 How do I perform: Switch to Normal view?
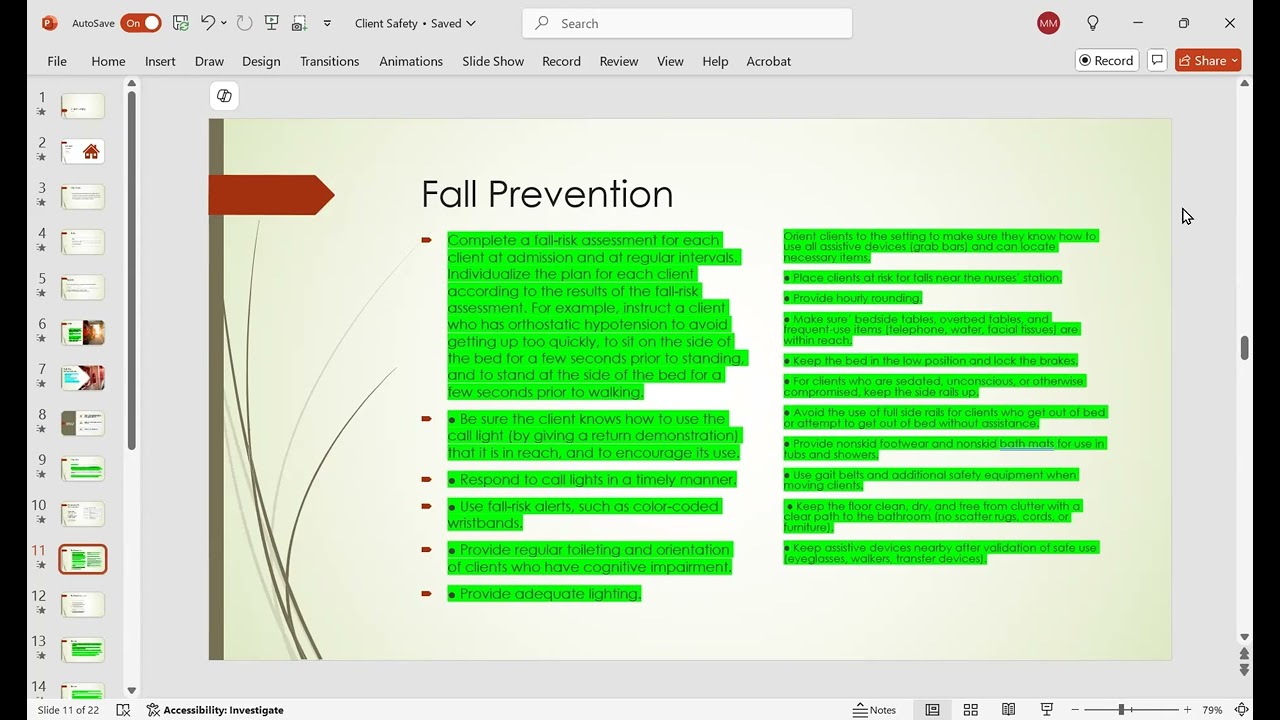[x=932, y=710]
